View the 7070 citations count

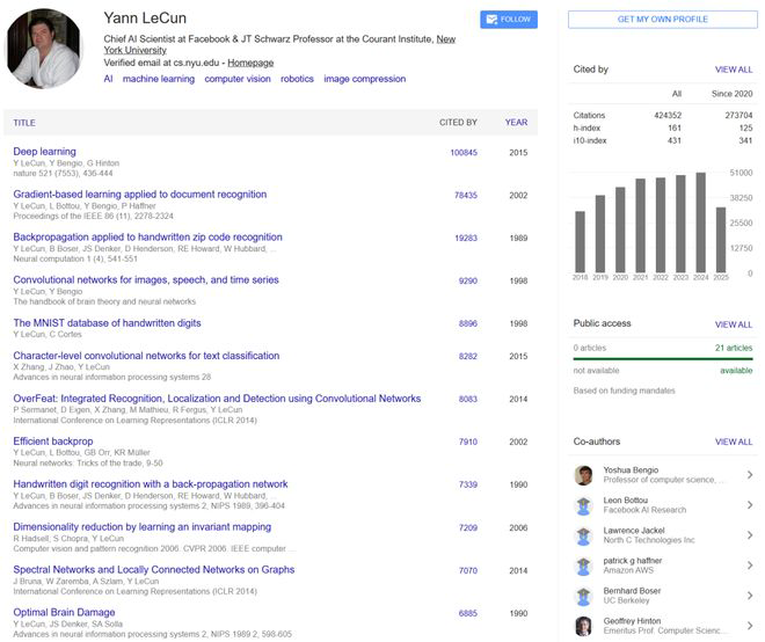point(468,571)
